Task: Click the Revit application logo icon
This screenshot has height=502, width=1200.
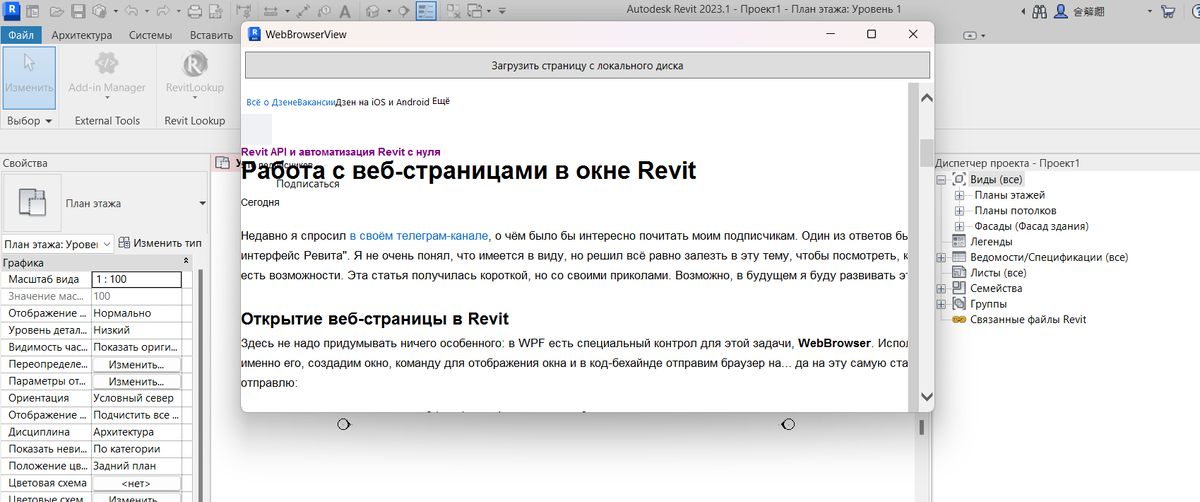Action: pos(11,11)
